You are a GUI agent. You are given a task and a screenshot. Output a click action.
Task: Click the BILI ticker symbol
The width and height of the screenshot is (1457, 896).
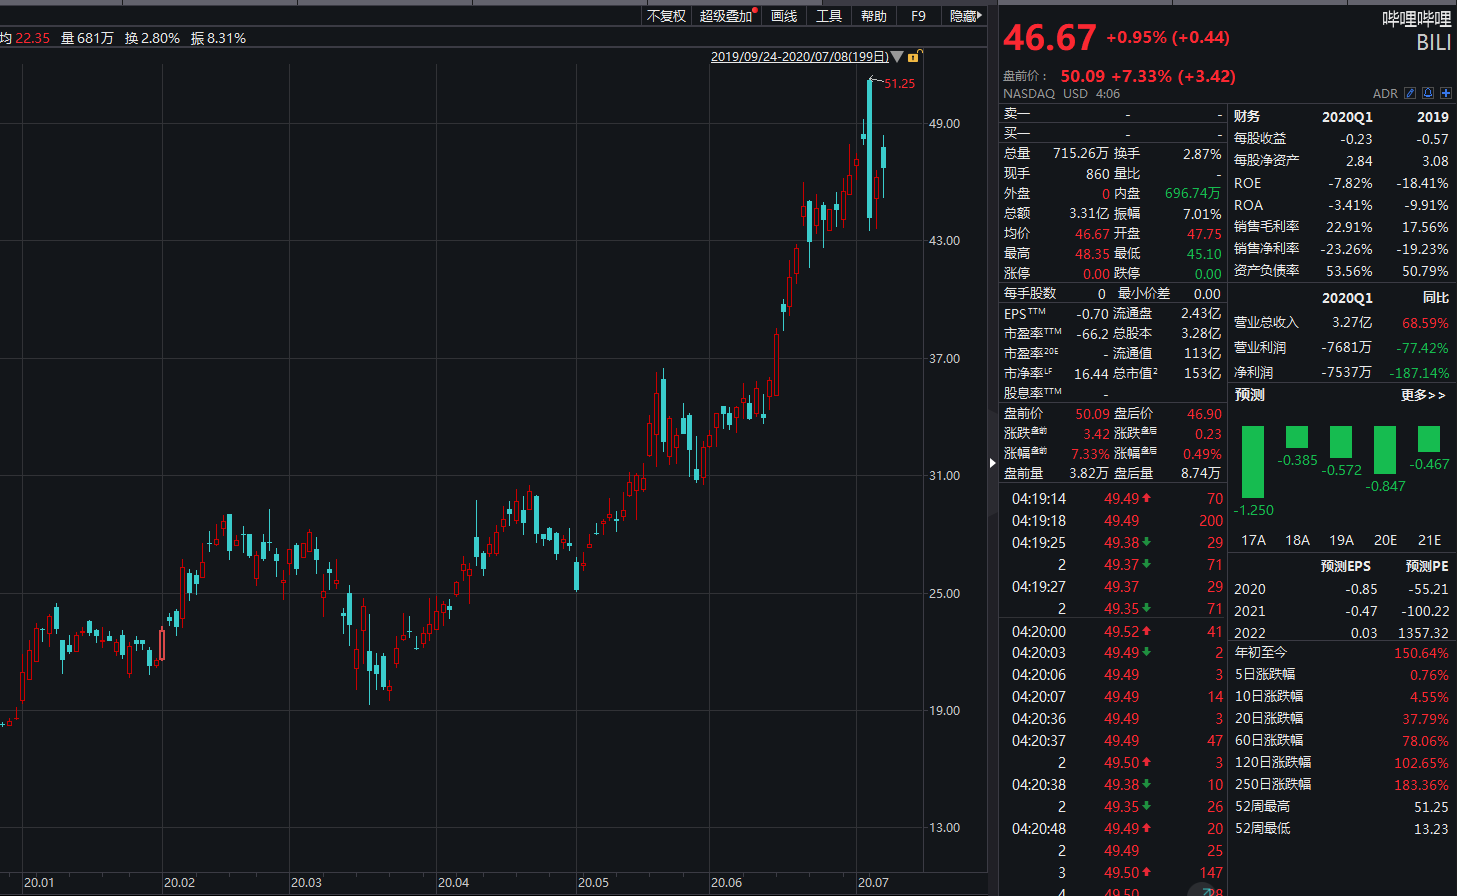pyautogui.click(x=1433, y=43)
